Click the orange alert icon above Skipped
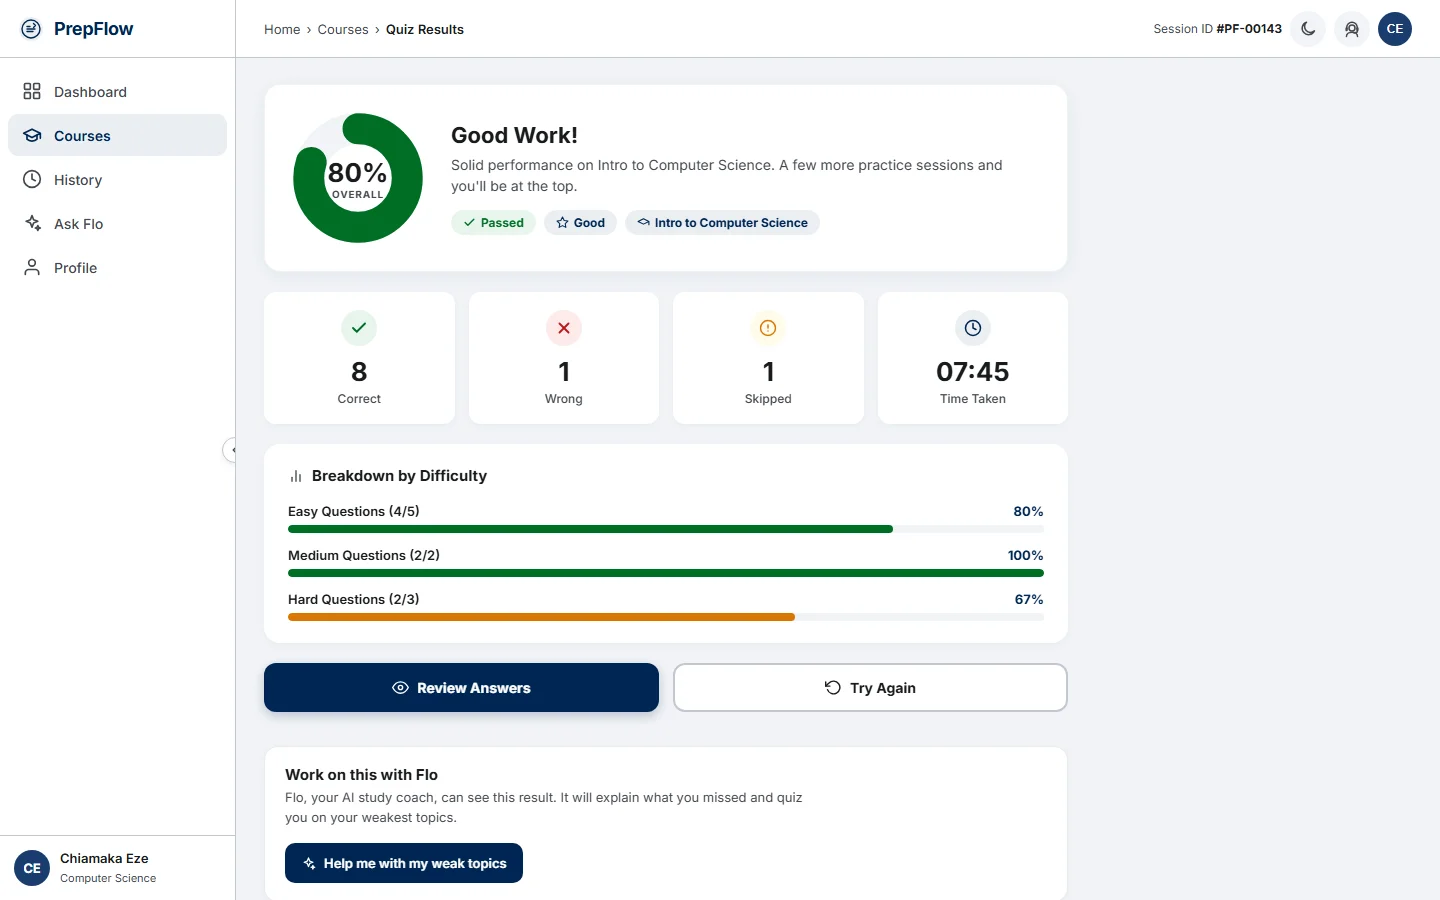The image size is (1440, 900). click(768, 328)
